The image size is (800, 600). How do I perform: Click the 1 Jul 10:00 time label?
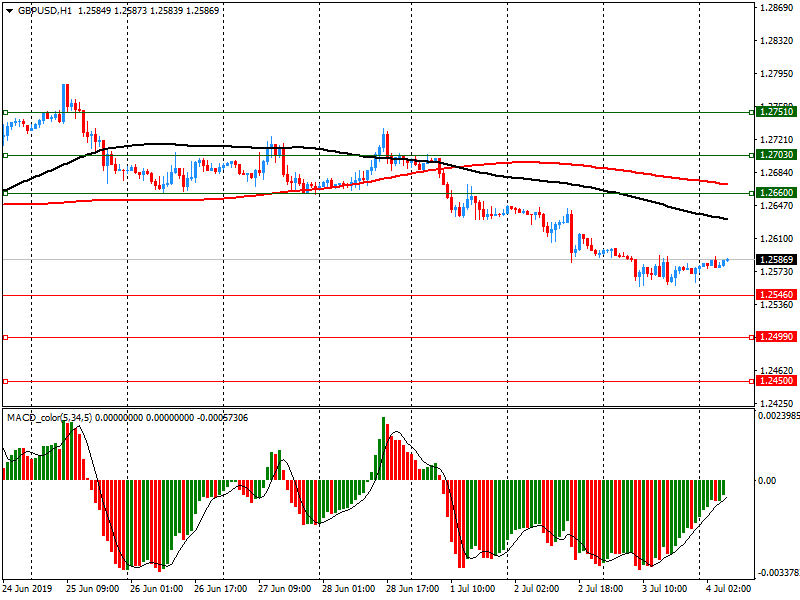tap(472, 589)
